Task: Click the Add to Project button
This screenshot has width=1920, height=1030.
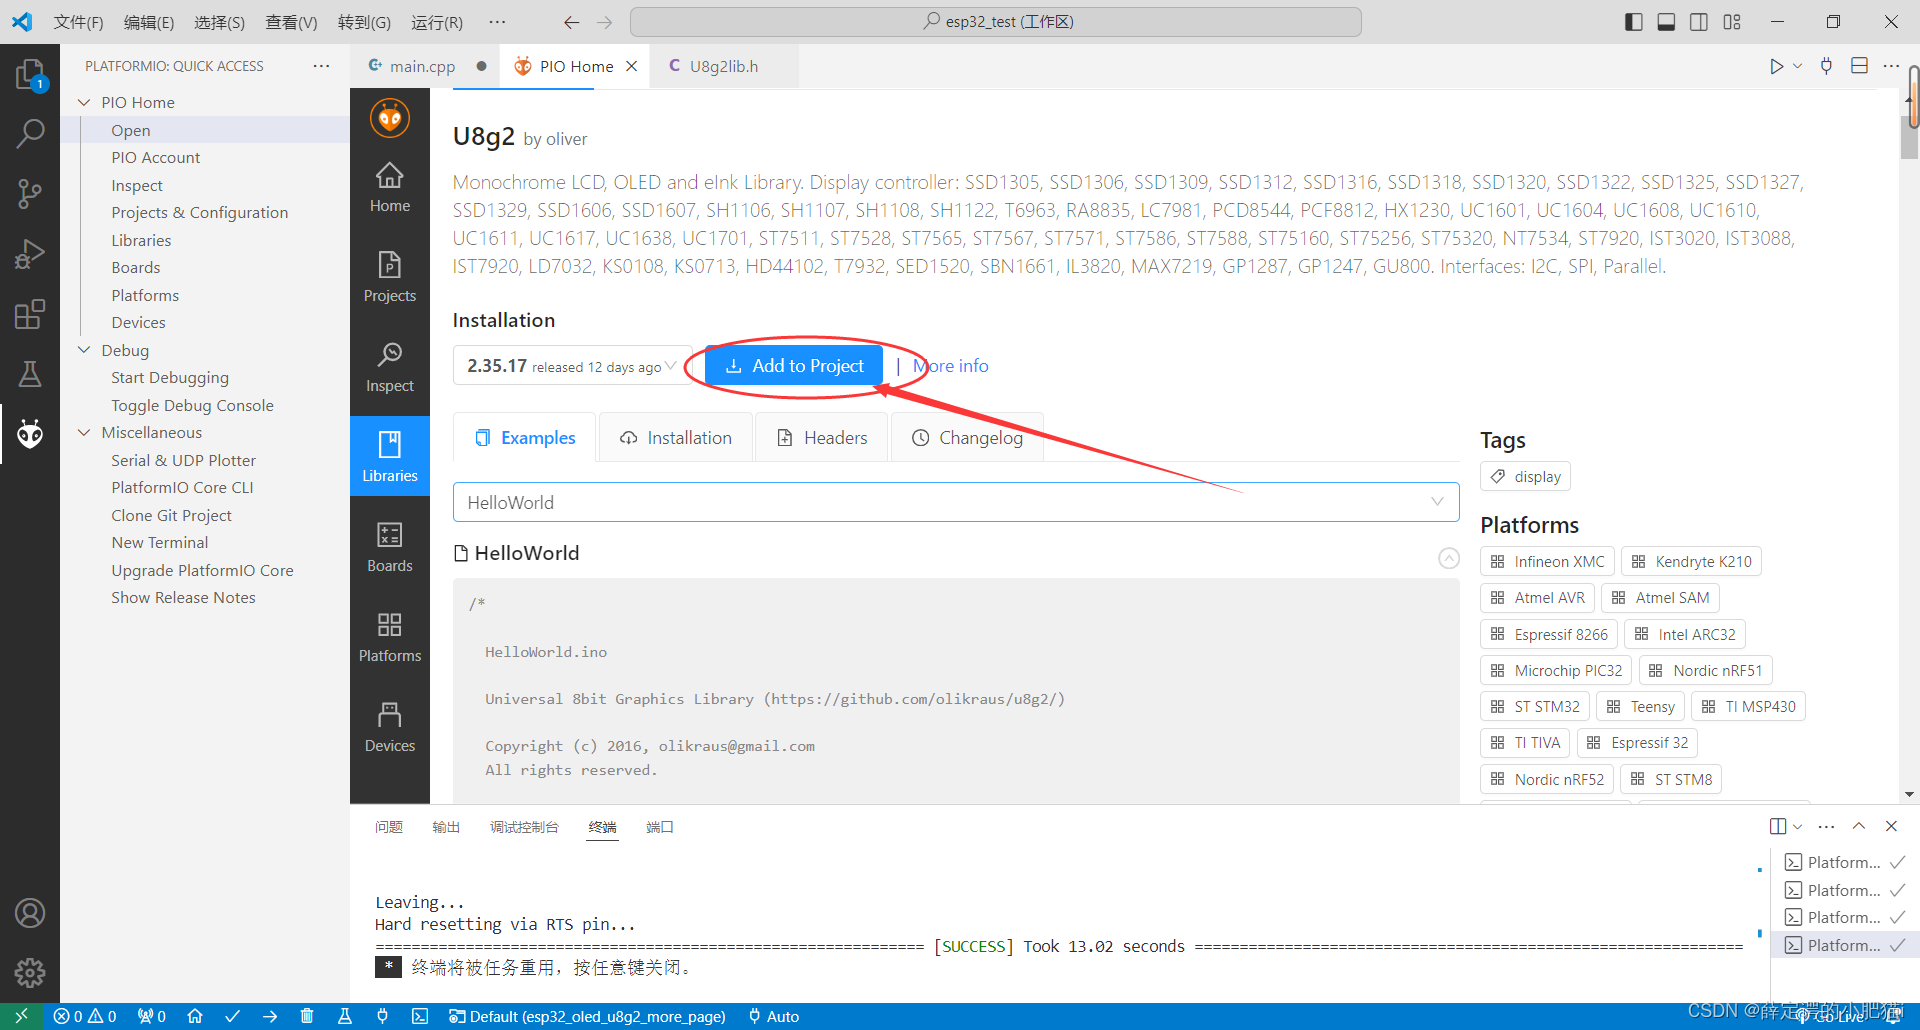Action: [794, 366]
